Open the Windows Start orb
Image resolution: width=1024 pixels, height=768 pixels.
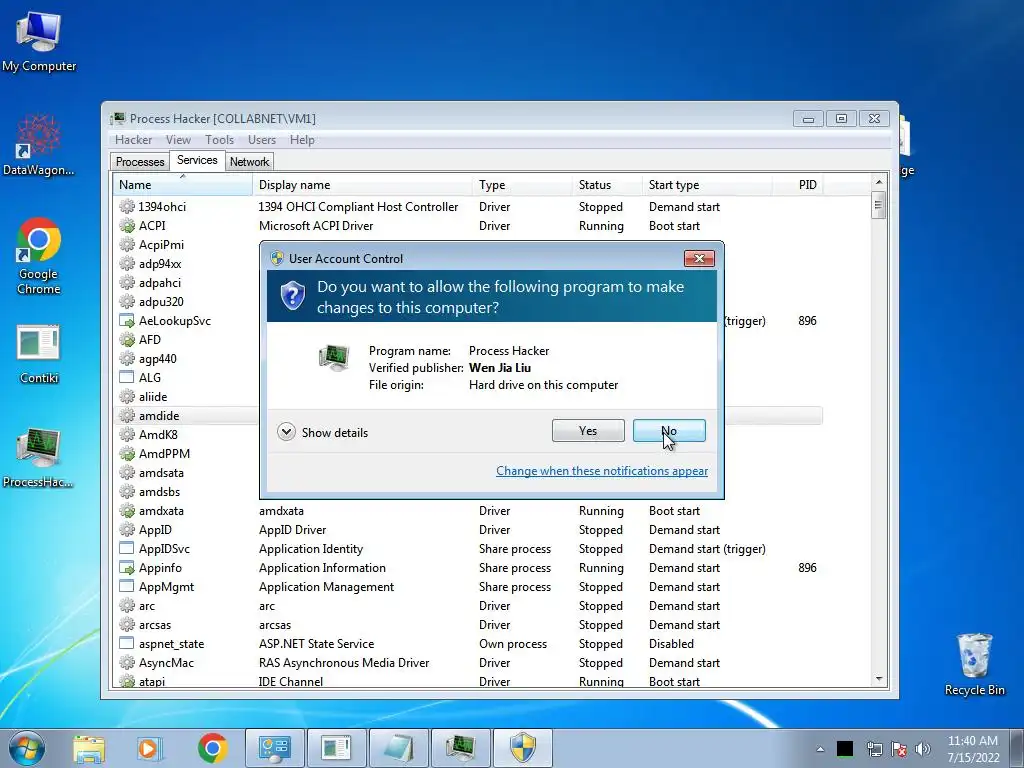point(27,748)
